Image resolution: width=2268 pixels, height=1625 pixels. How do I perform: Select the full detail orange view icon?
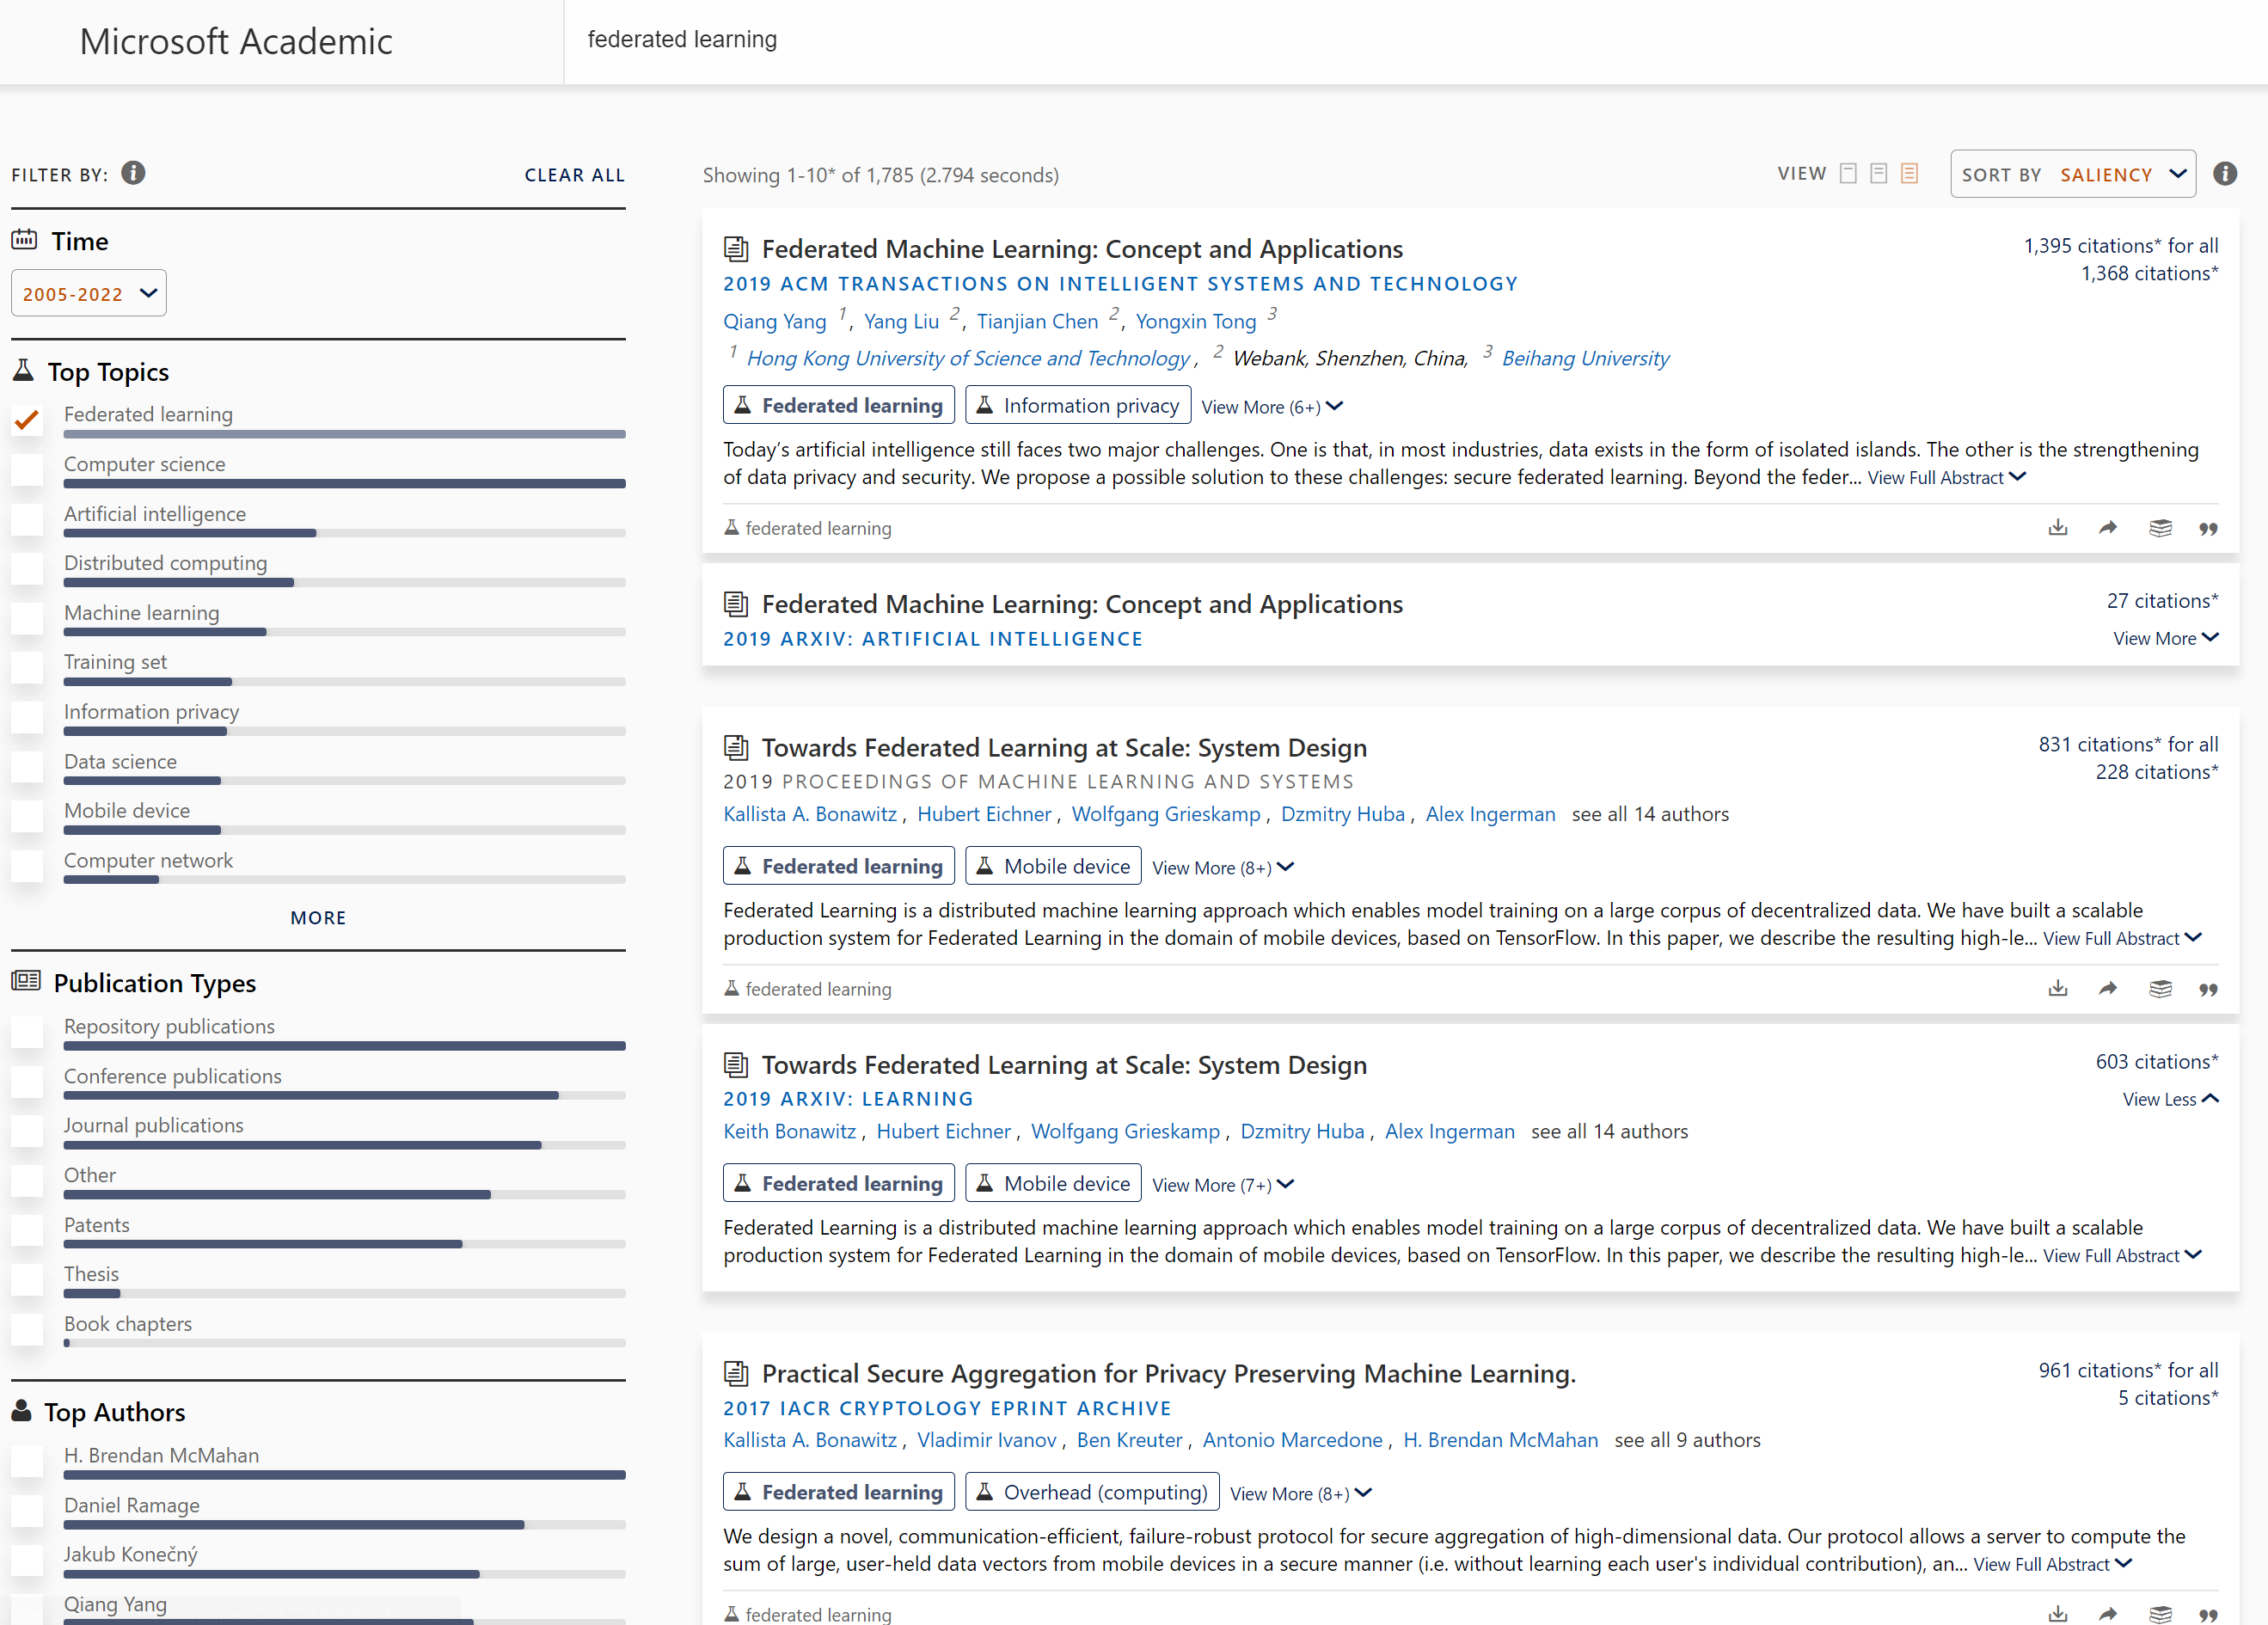1910,174
